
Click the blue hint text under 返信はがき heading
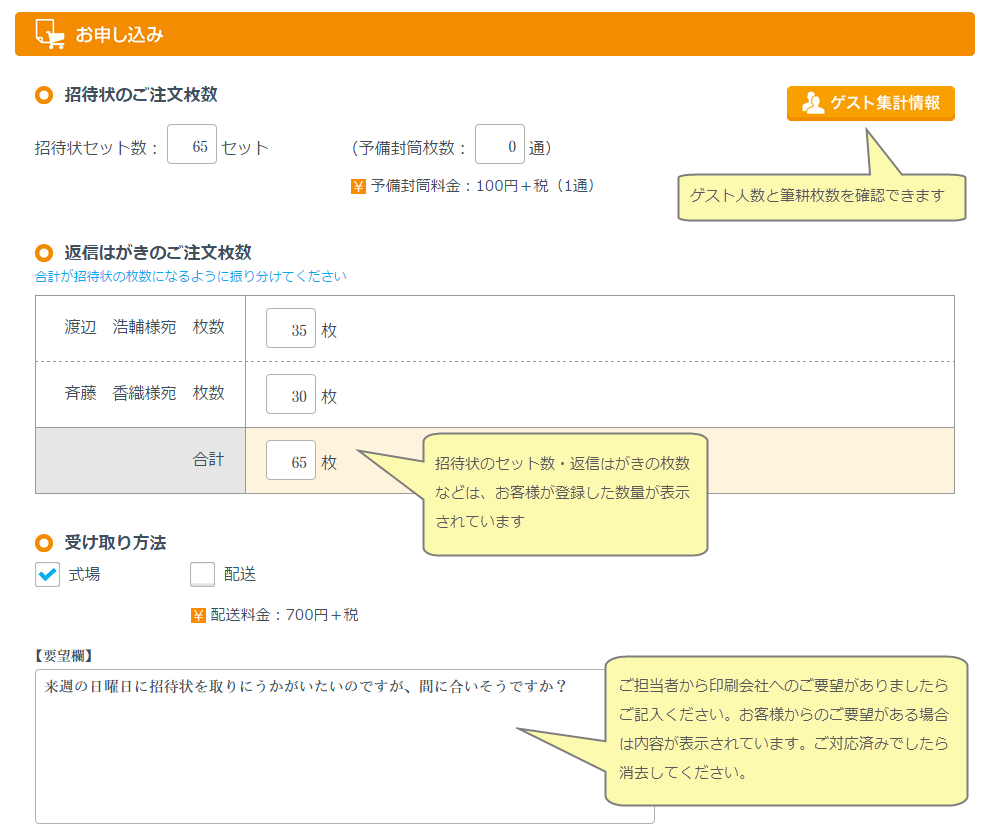click(x=191, y=277)
